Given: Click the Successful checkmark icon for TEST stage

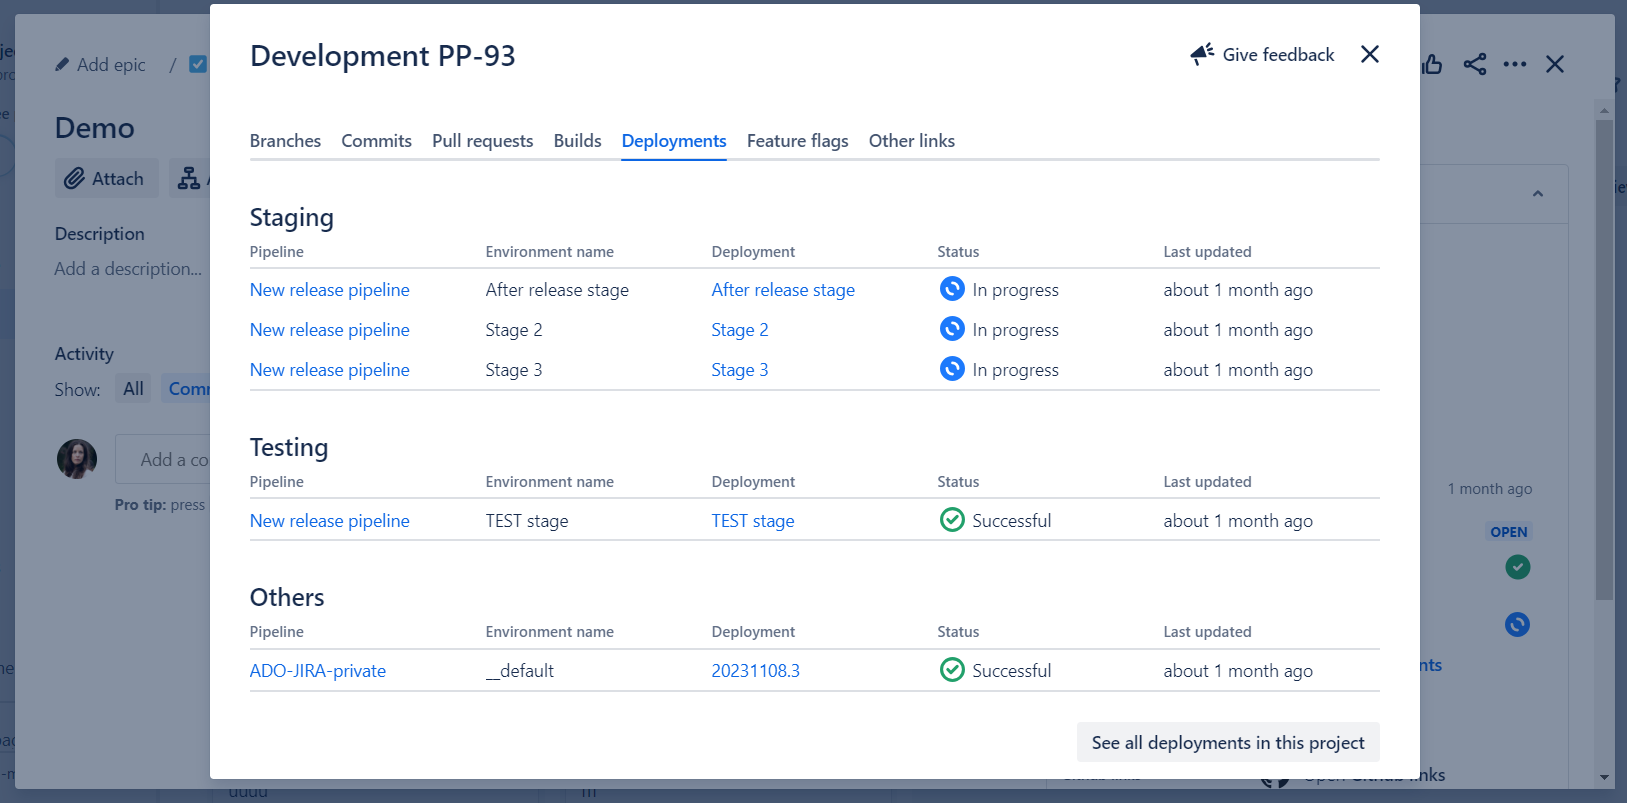Looking at the screenshot, I should [x=952, y=520].
